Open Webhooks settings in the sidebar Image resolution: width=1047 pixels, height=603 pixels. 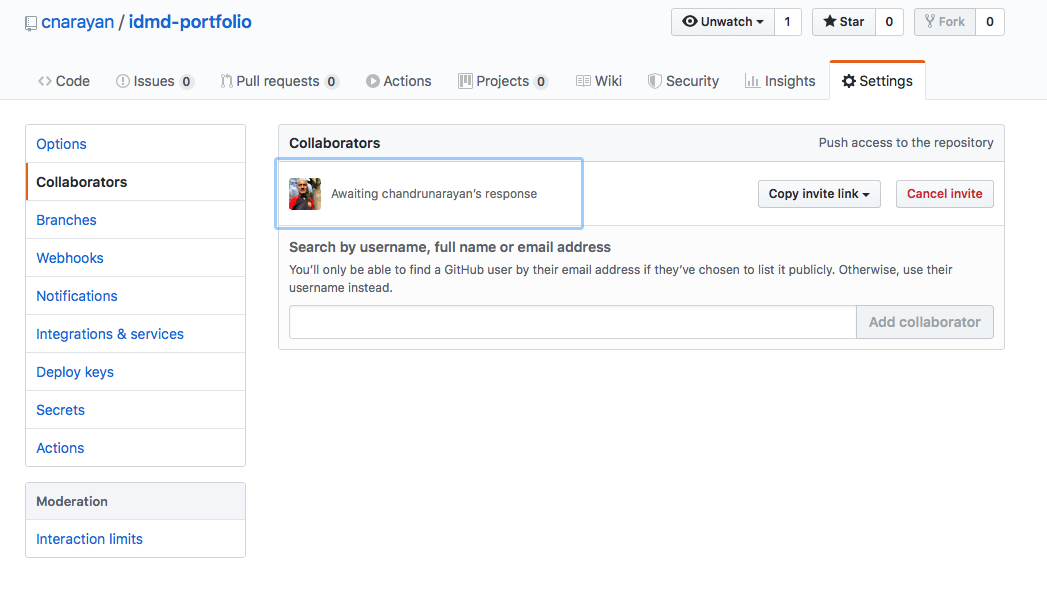pyautogui.click(x=136, y=258)
